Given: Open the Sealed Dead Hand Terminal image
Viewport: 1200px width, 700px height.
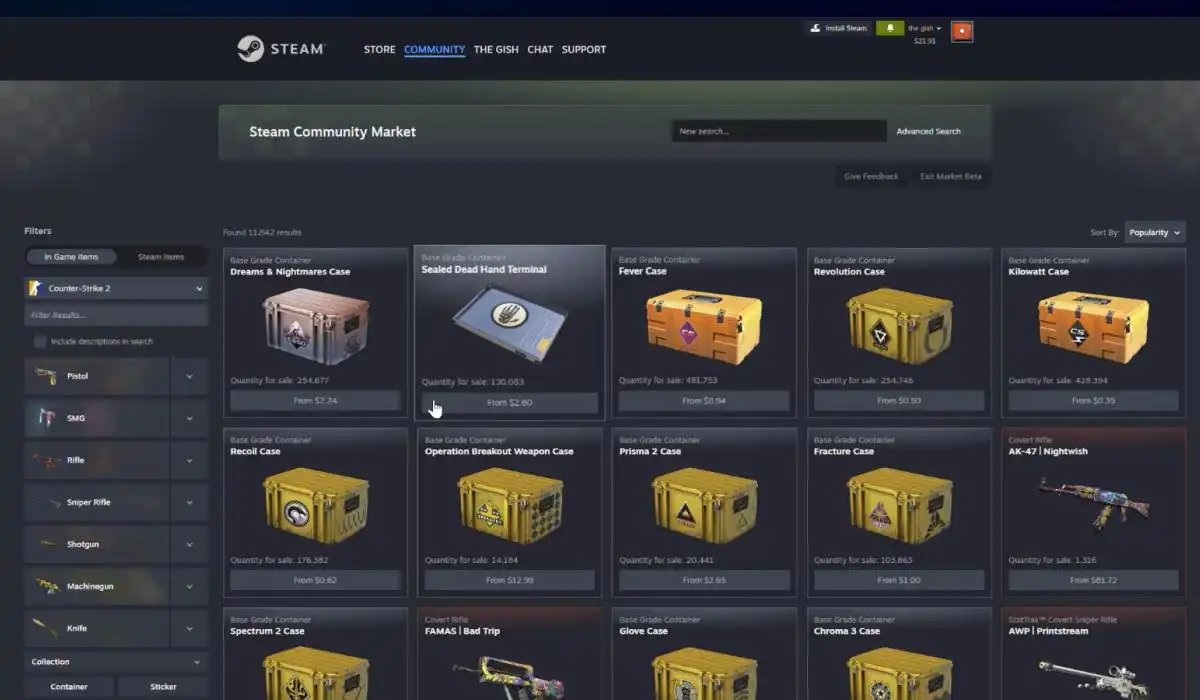Looking at the screenshot, I should (509, 324).
